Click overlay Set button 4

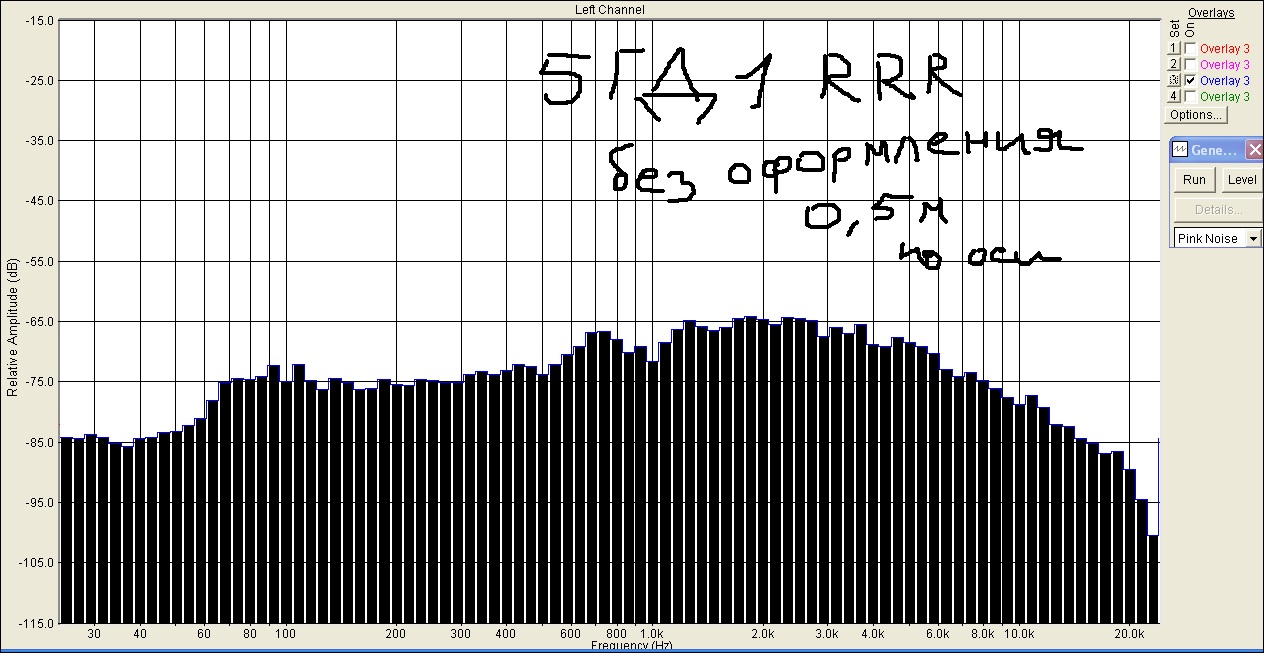tap(1175, 97)
